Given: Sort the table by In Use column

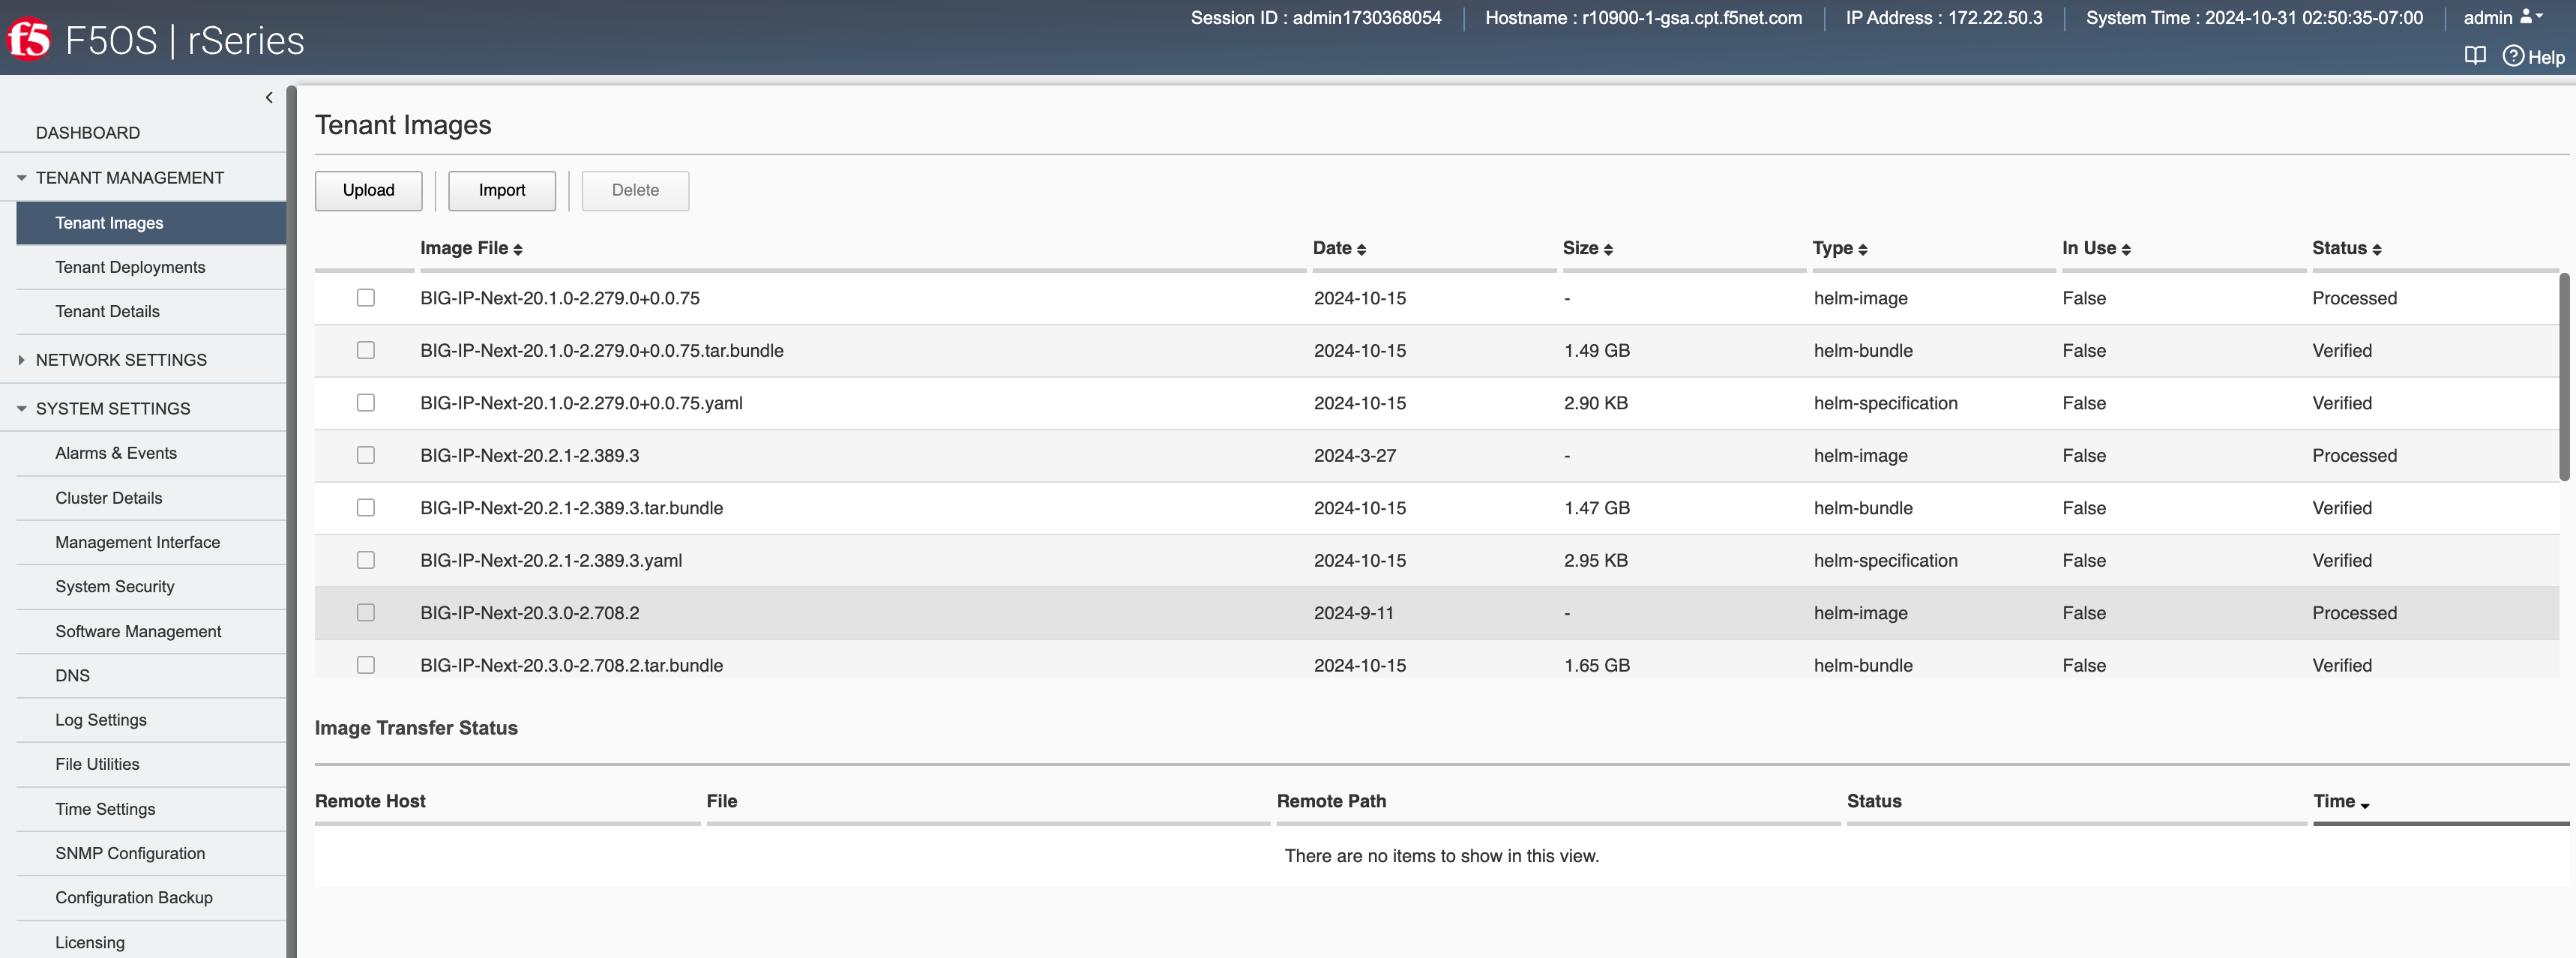Looking at the screenshot, I should [2096, 248].
